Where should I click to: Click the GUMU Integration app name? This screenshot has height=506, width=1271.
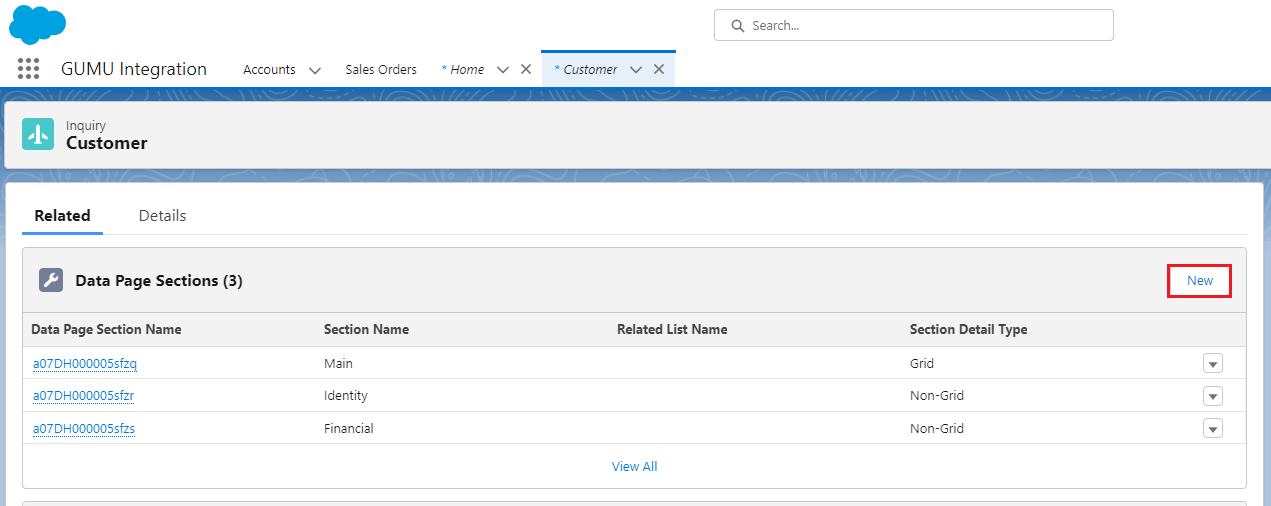134,69
